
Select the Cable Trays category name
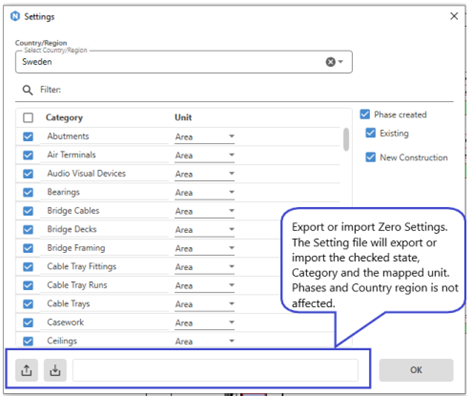pyautogui.click(x=68, y=304)
